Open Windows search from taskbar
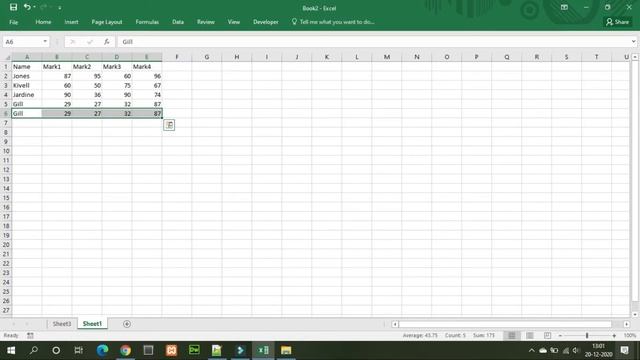This screenshot has width=640, height=360. 34,350
